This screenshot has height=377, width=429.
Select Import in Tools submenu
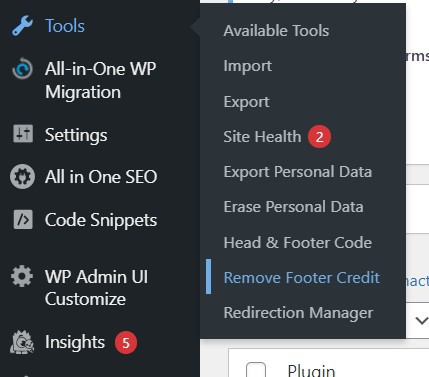(248, 66)
